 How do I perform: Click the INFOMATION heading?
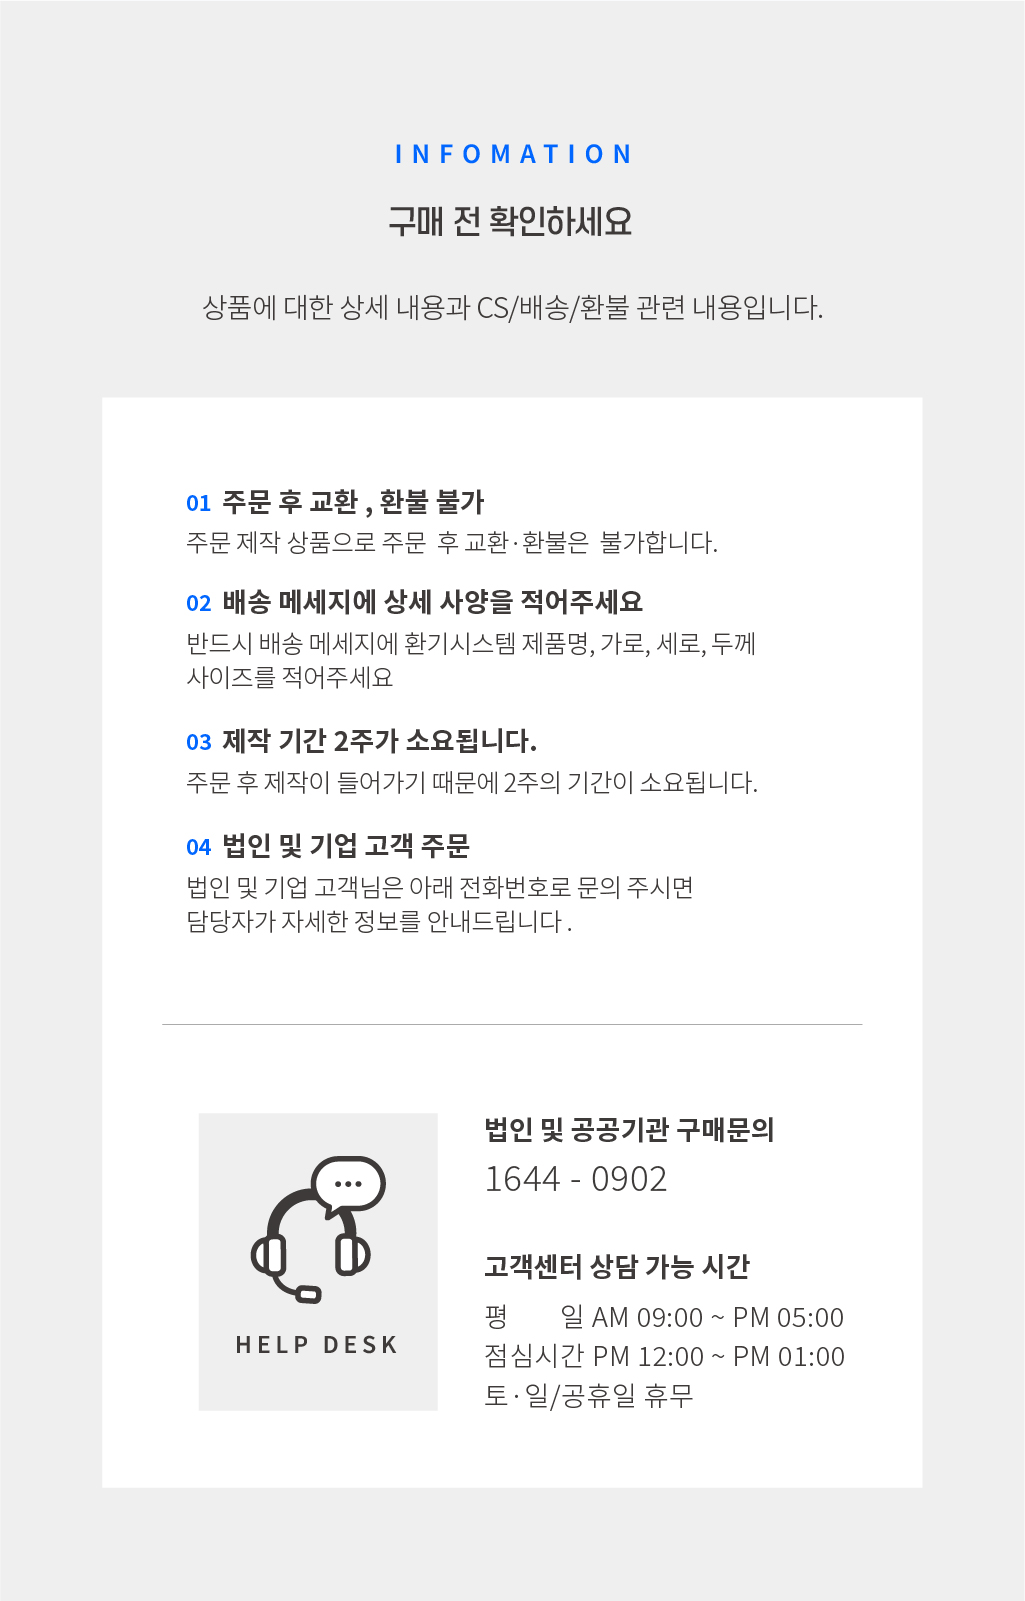click(513, 154)
